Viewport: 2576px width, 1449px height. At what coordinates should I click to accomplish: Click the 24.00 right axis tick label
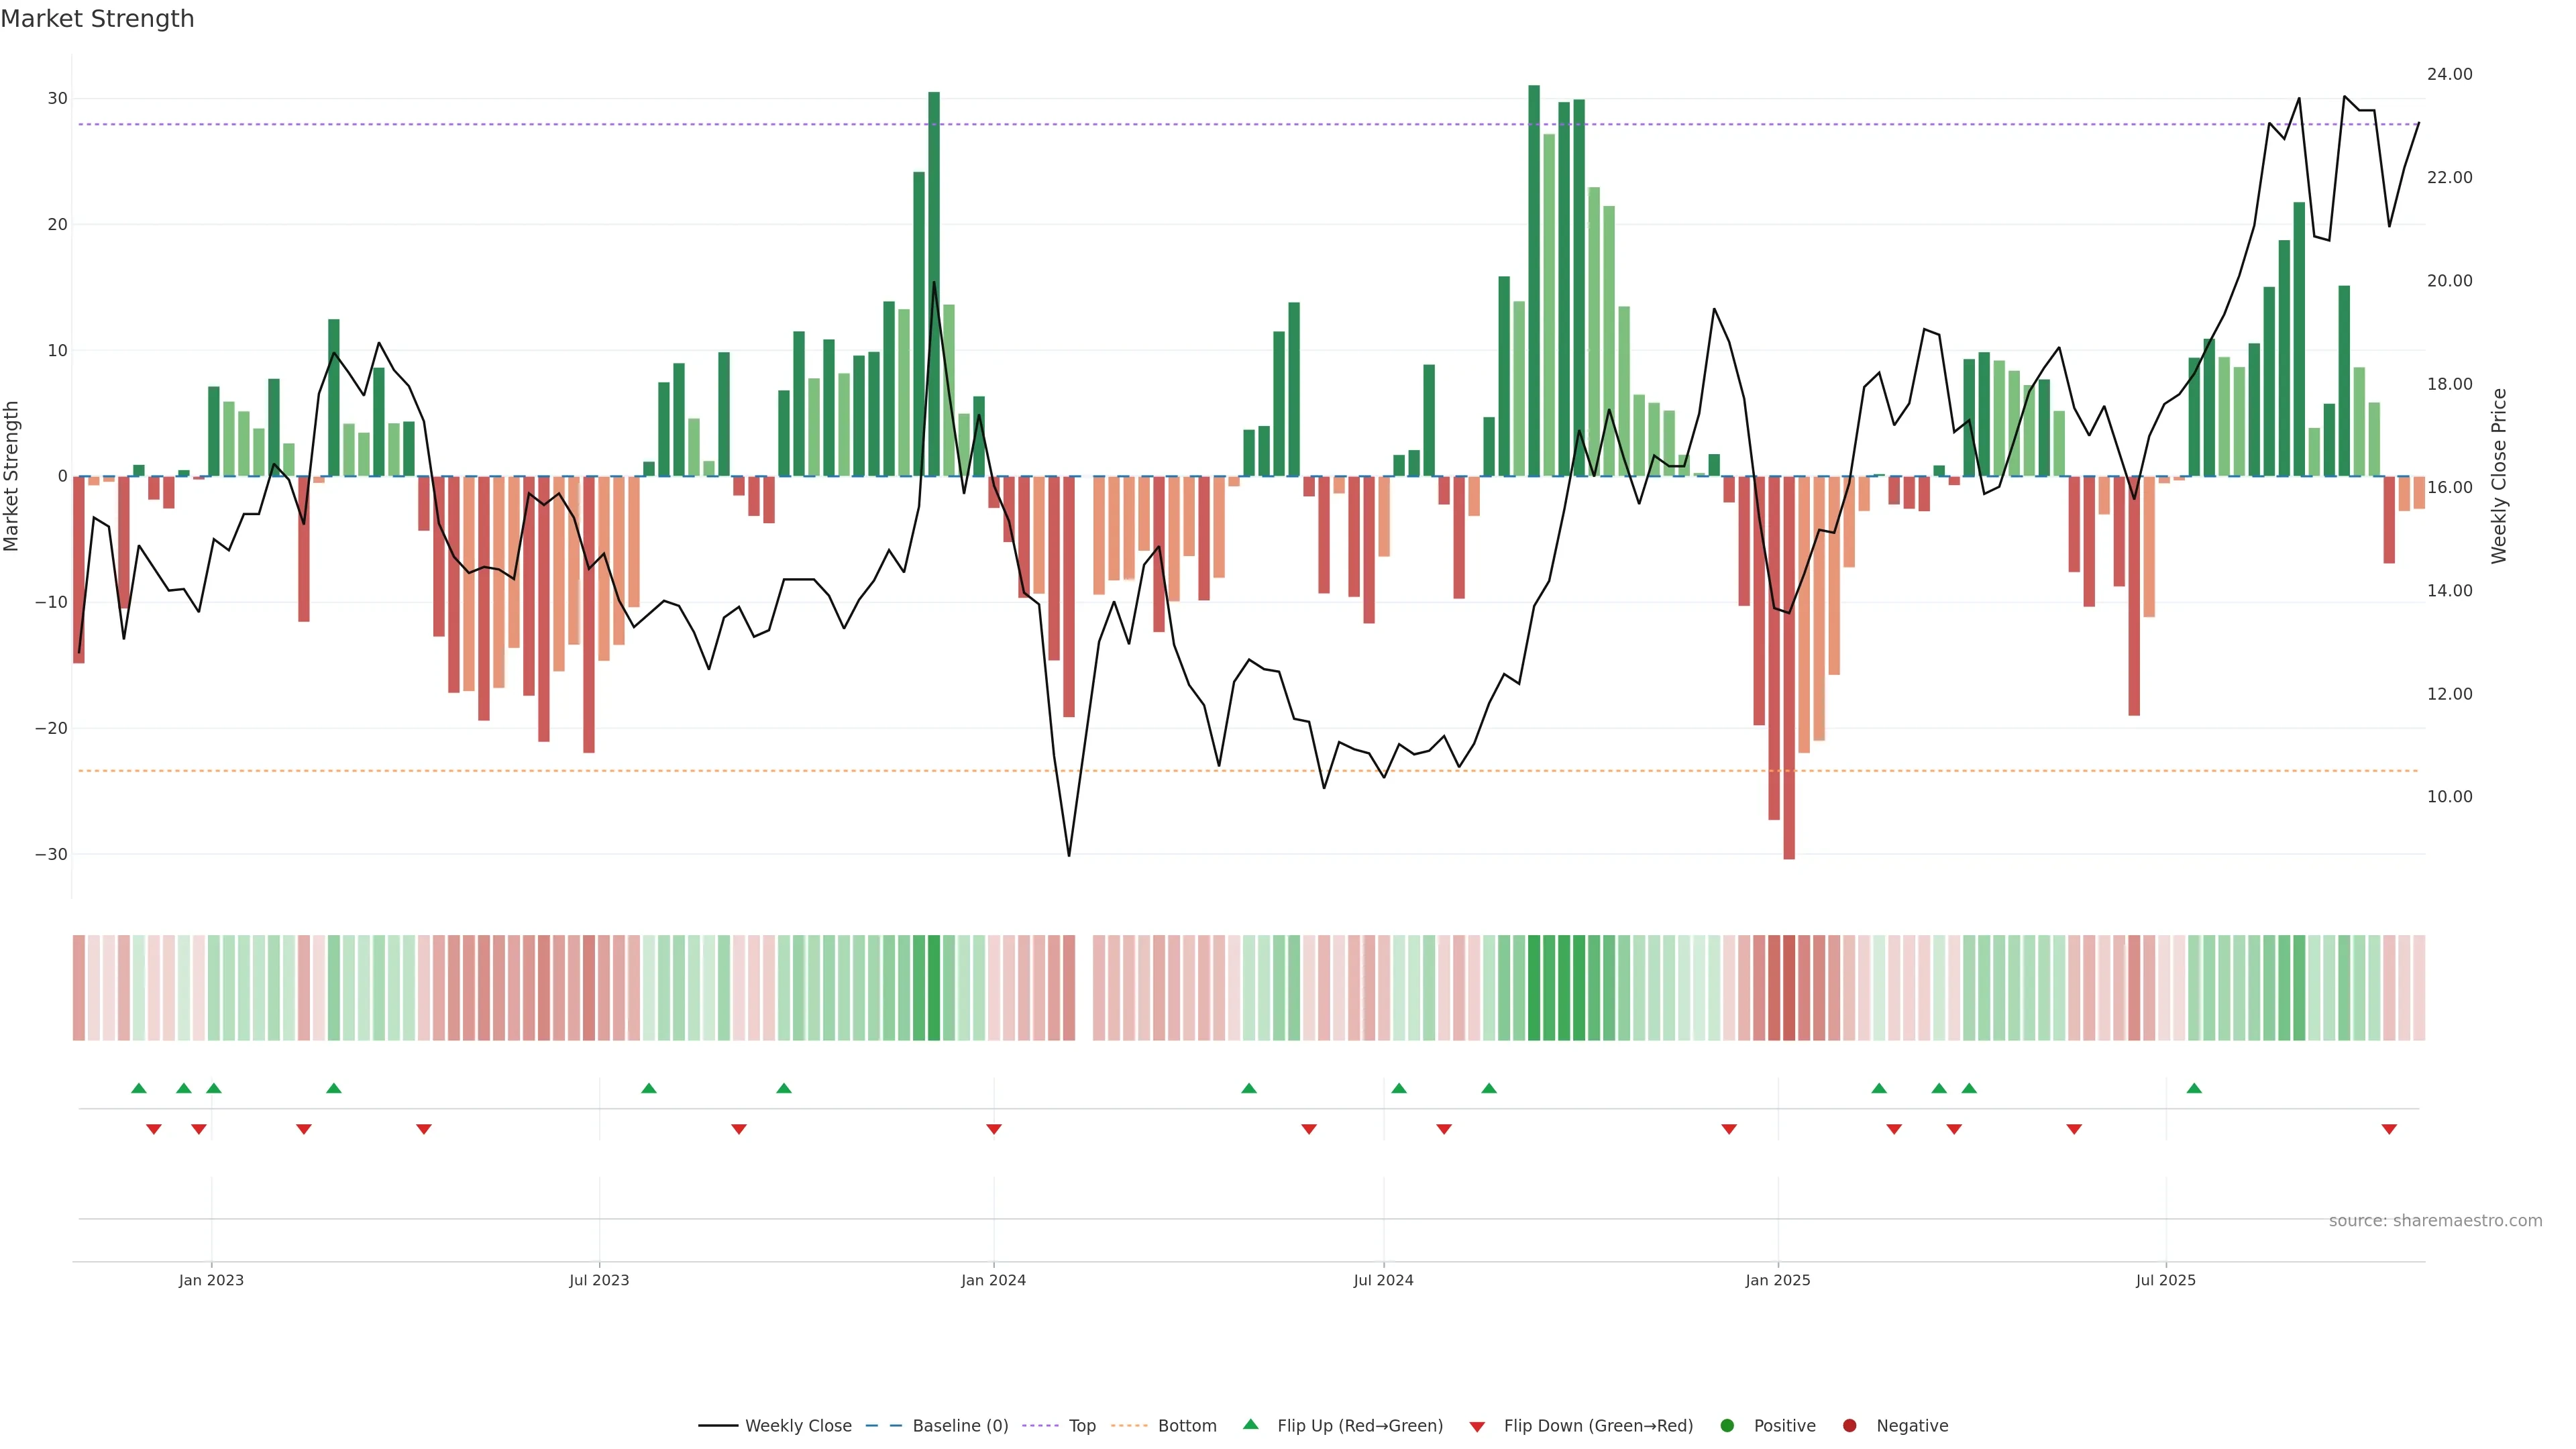2449,74
